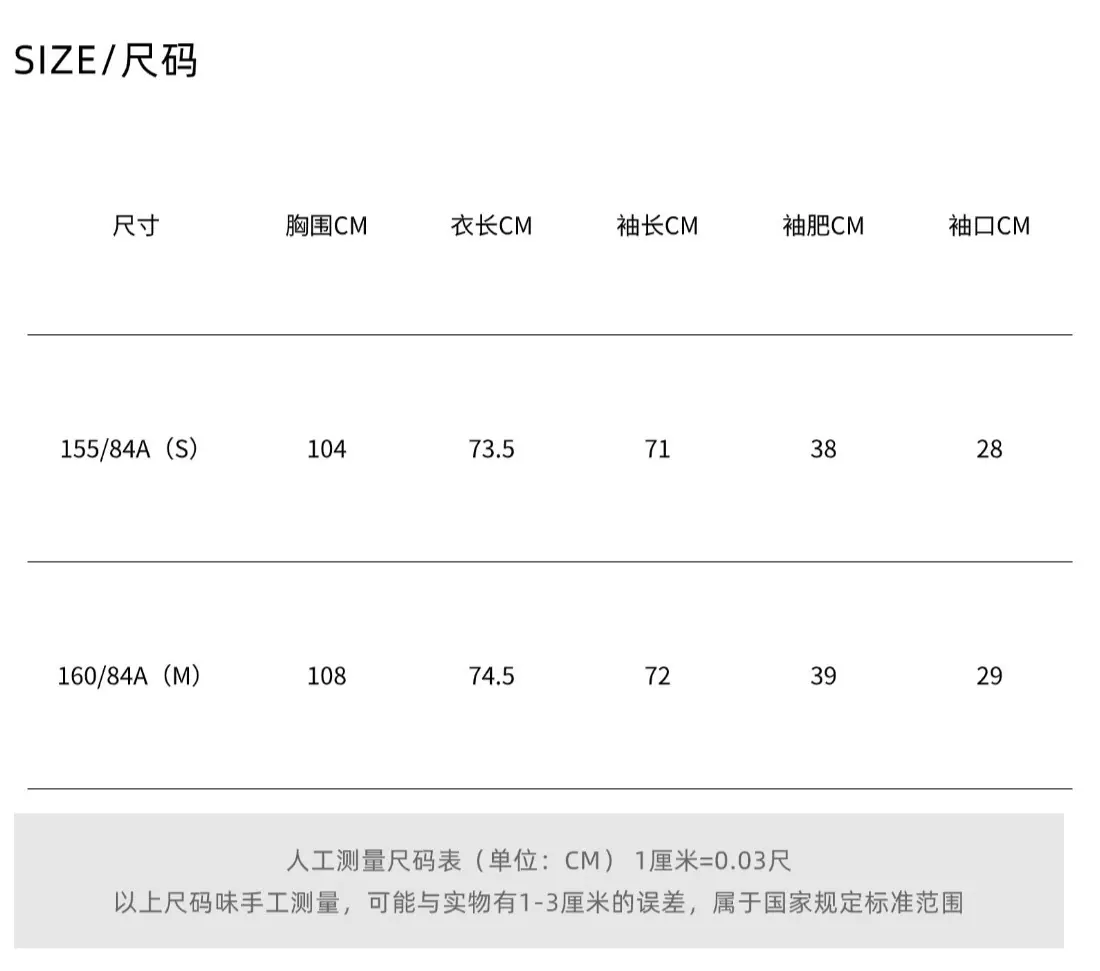Click the cuff value 29
The height and width of the screenshot is (971, 1100).
point(989,676)
